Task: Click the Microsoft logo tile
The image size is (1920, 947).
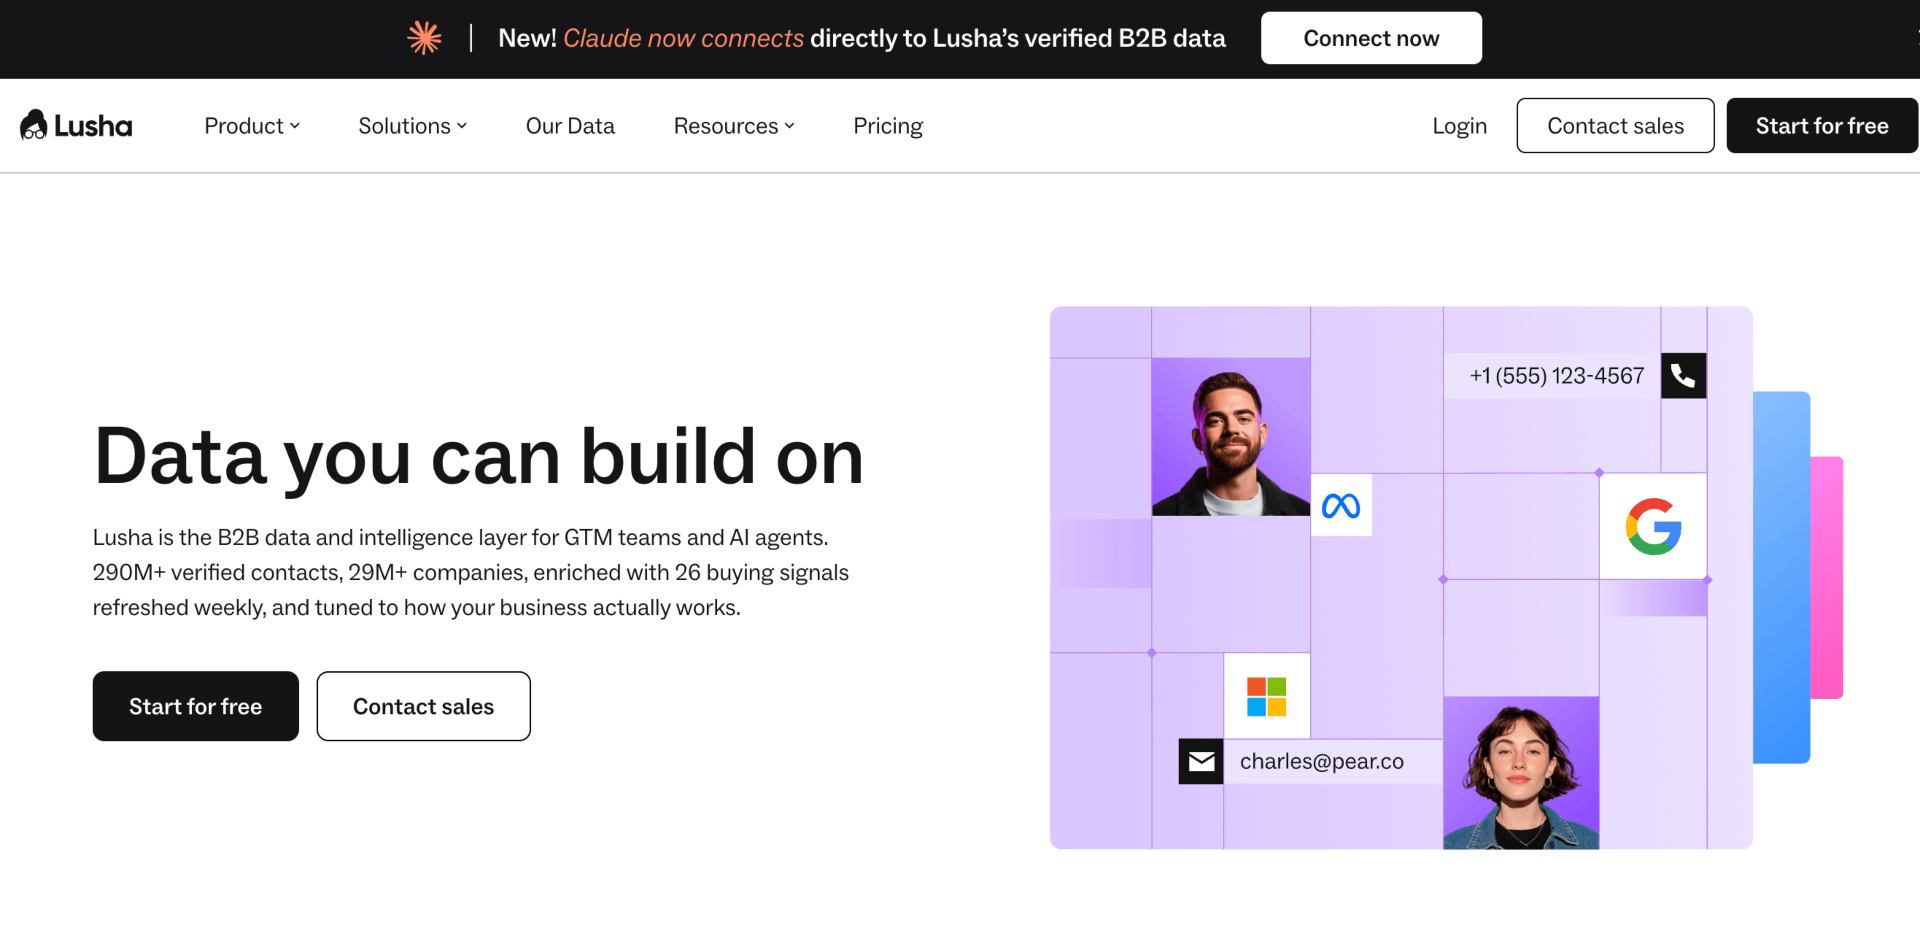Action: (x=1267, y=696)
